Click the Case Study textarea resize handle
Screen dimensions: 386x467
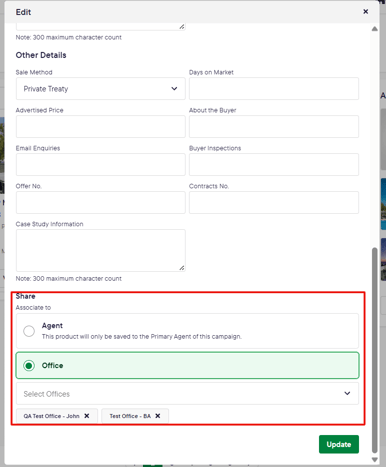(x=182, y=268)
